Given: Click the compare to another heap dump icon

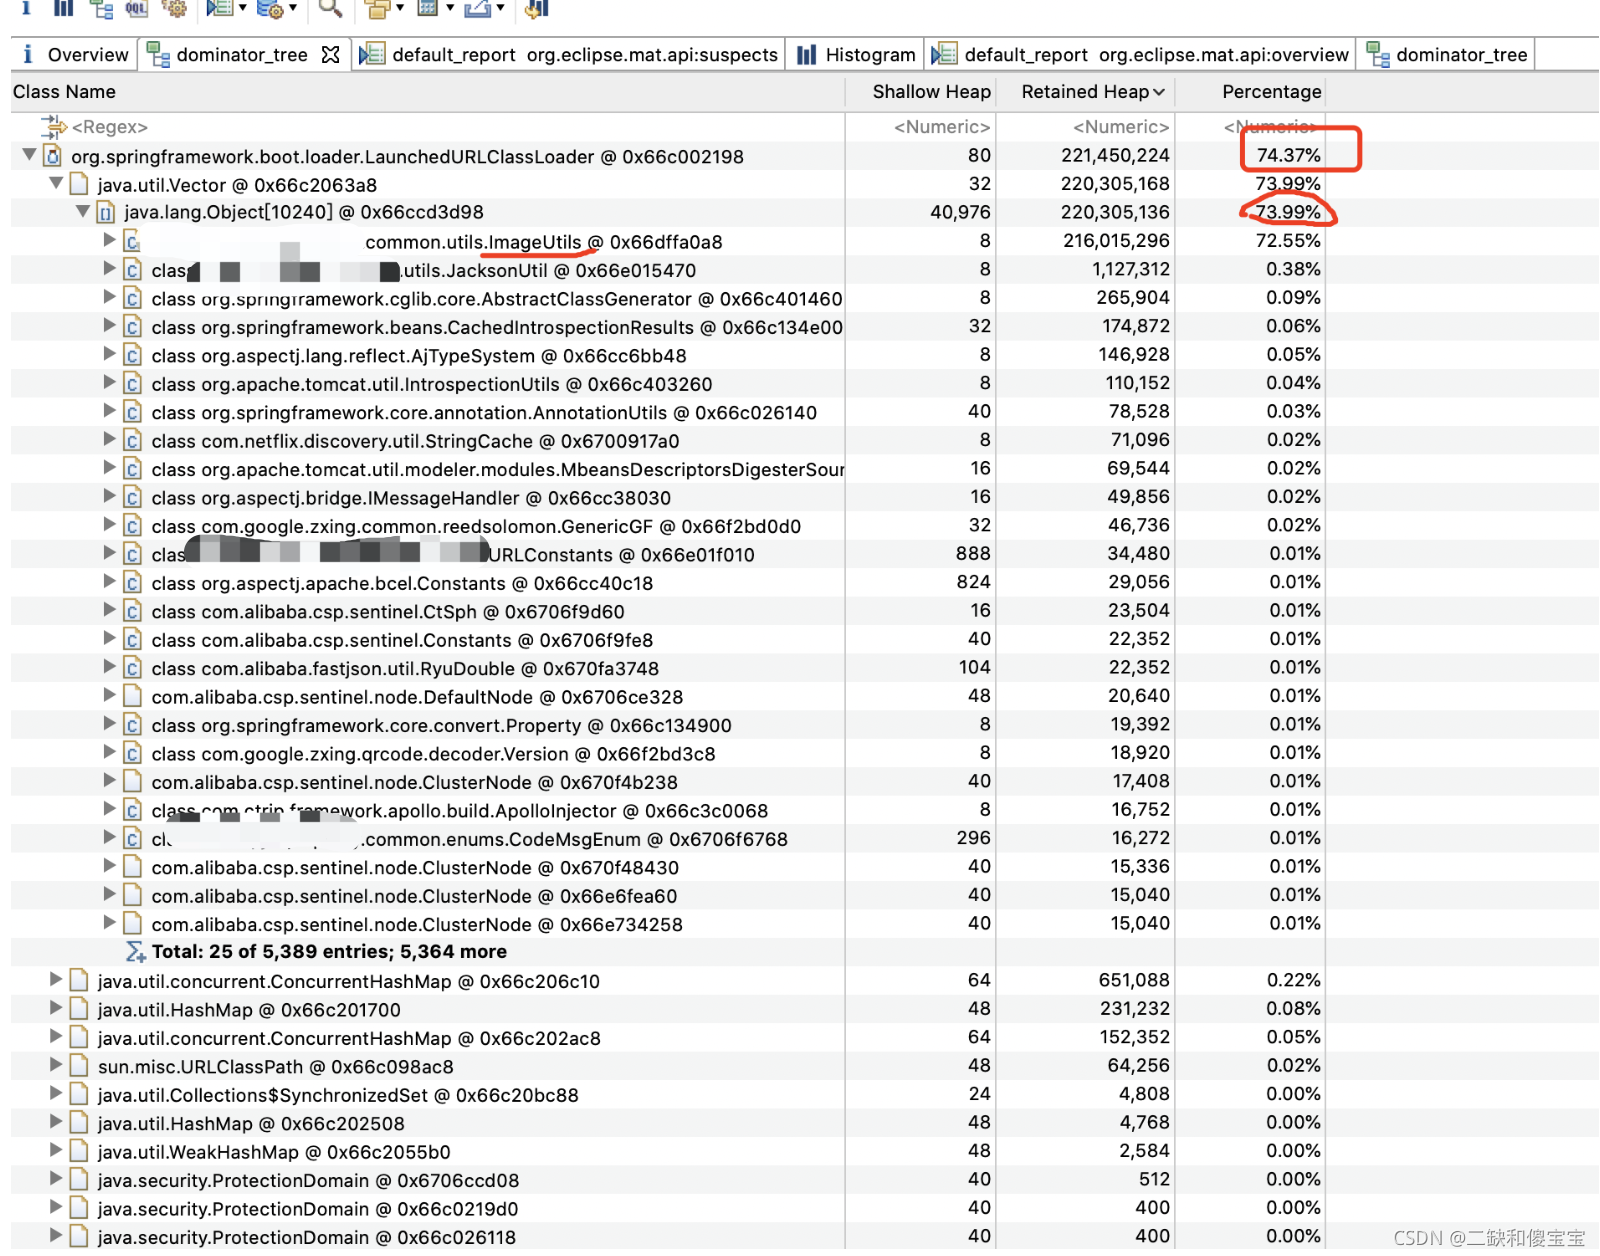Looking at the screenshot, I should coord(537,9).
